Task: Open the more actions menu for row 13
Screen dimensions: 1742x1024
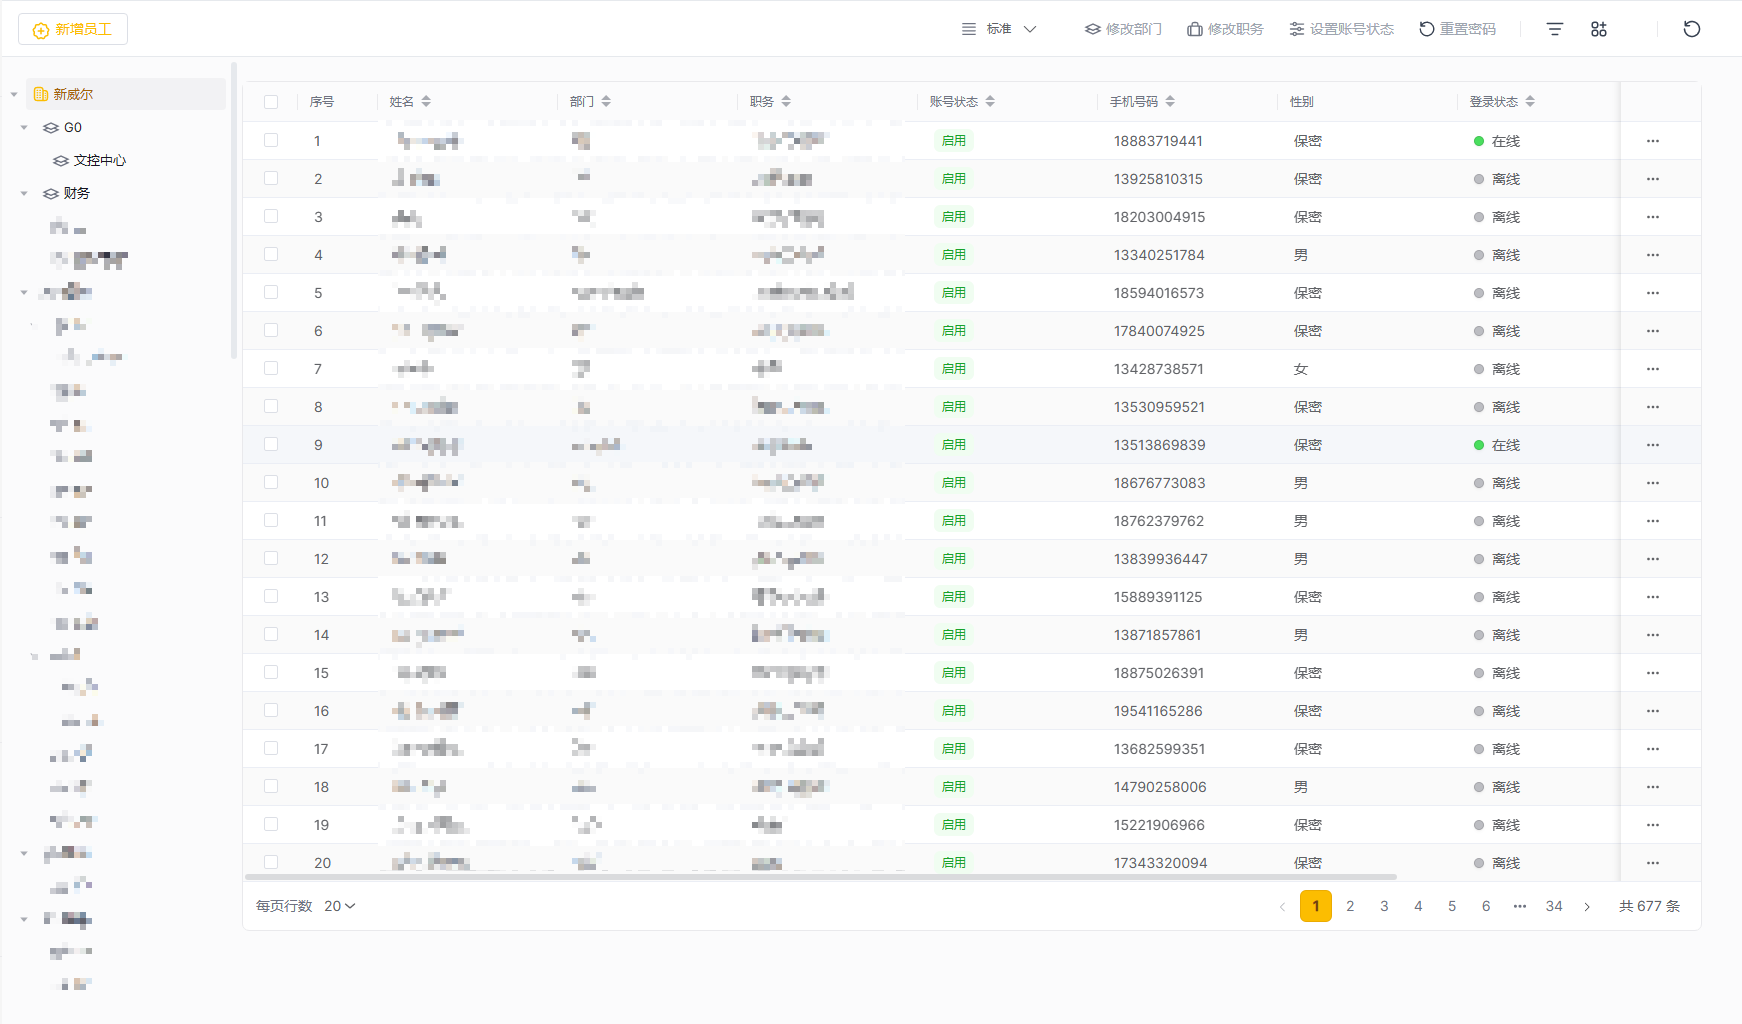Action: (1653, 597)
